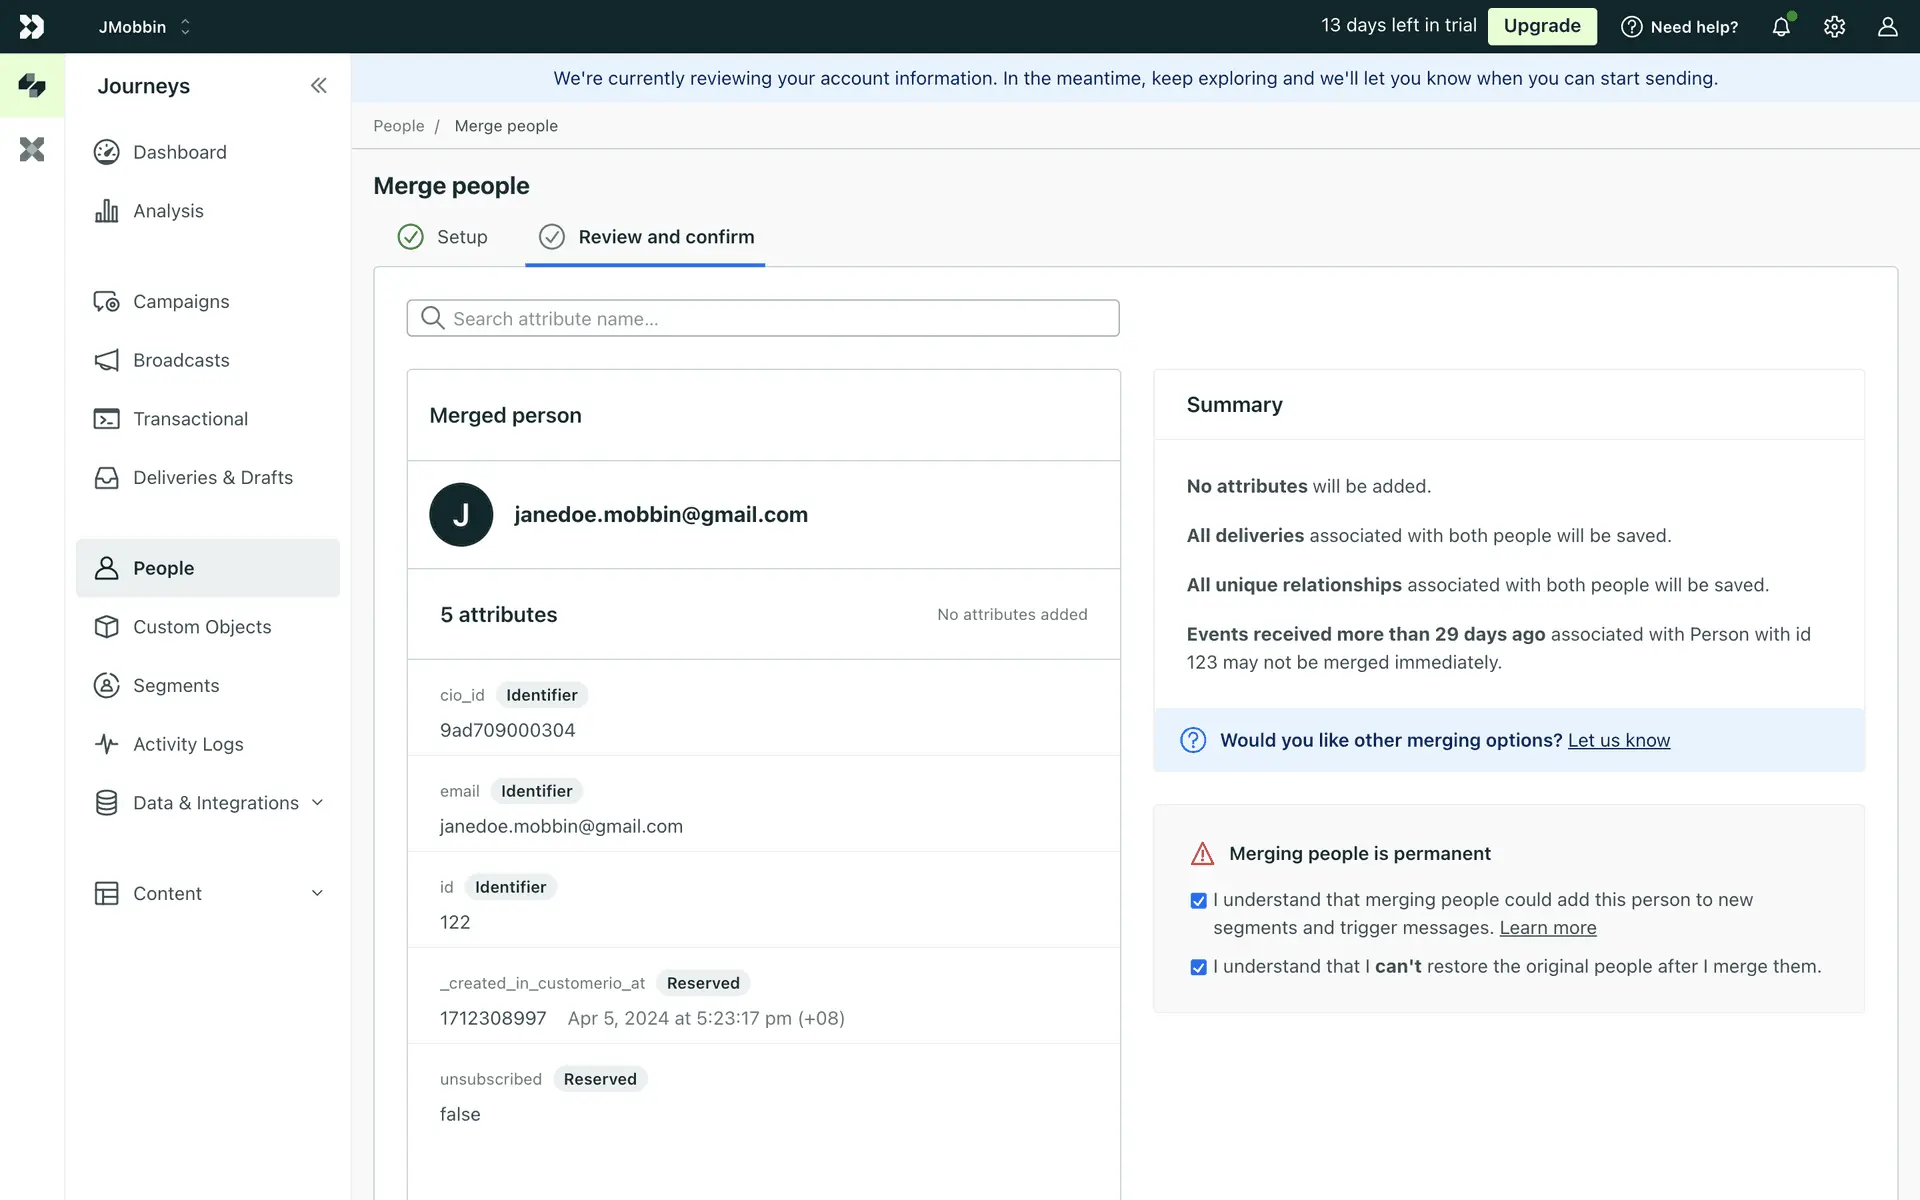The height and width of the screenshot is (1200, 1920).
Task: Click the Dashboard gauge icon
Action: pos(106,152)
